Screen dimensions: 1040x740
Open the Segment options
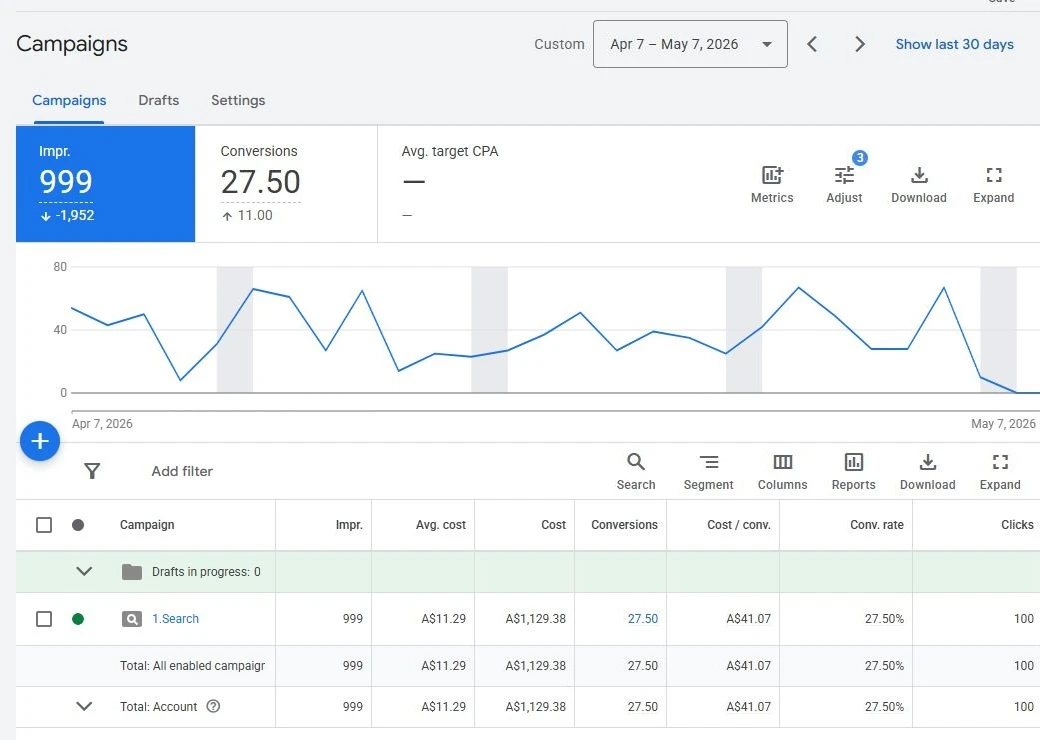click(x=708, y=471)
